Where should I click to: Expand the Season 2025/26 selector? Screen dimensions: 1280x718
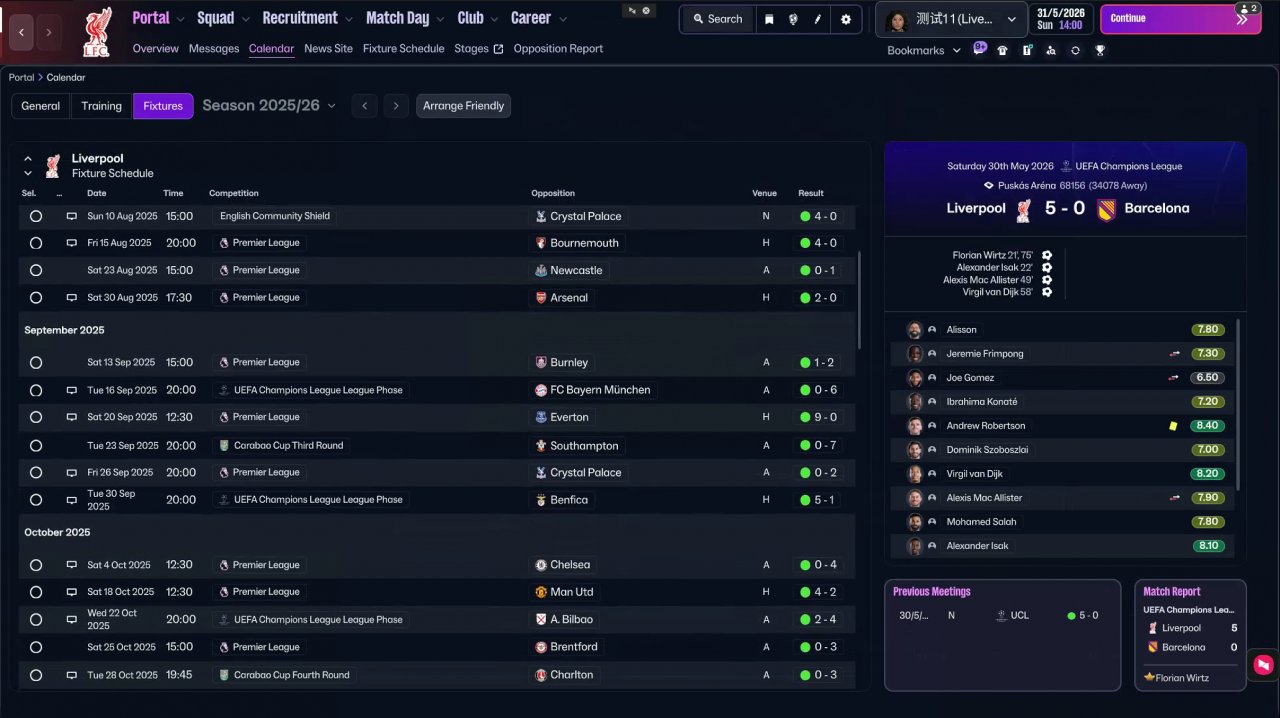tap(269, 105)
